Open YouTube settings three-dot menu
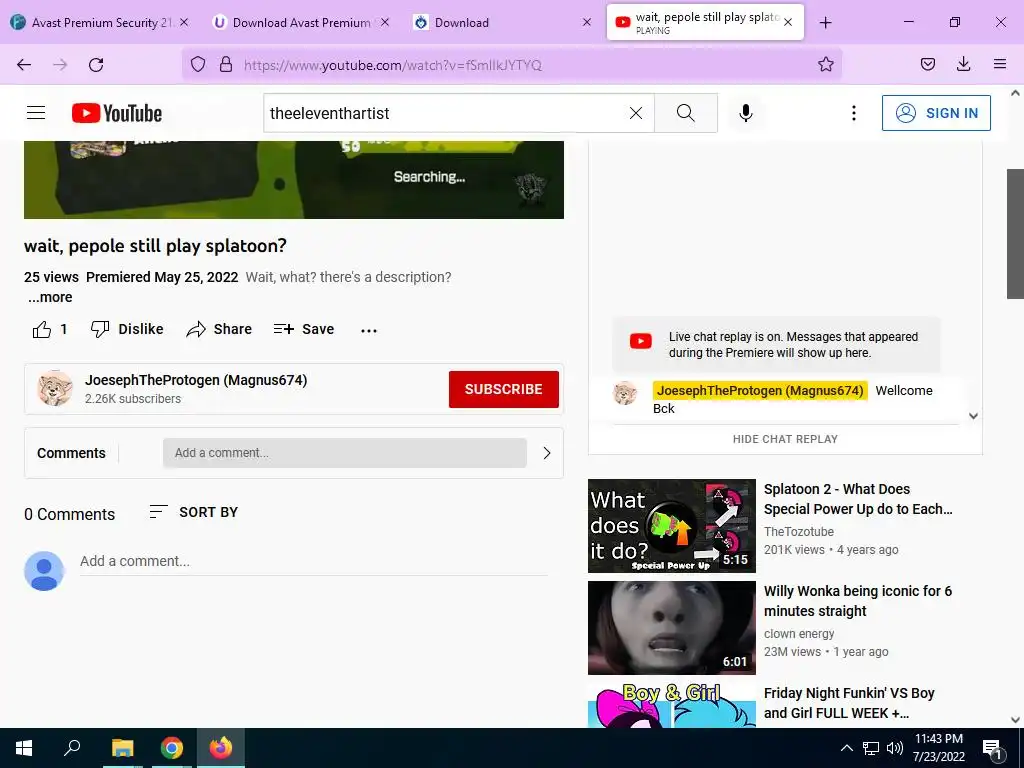The image size is (1024, 768). (x=854, y=113)
